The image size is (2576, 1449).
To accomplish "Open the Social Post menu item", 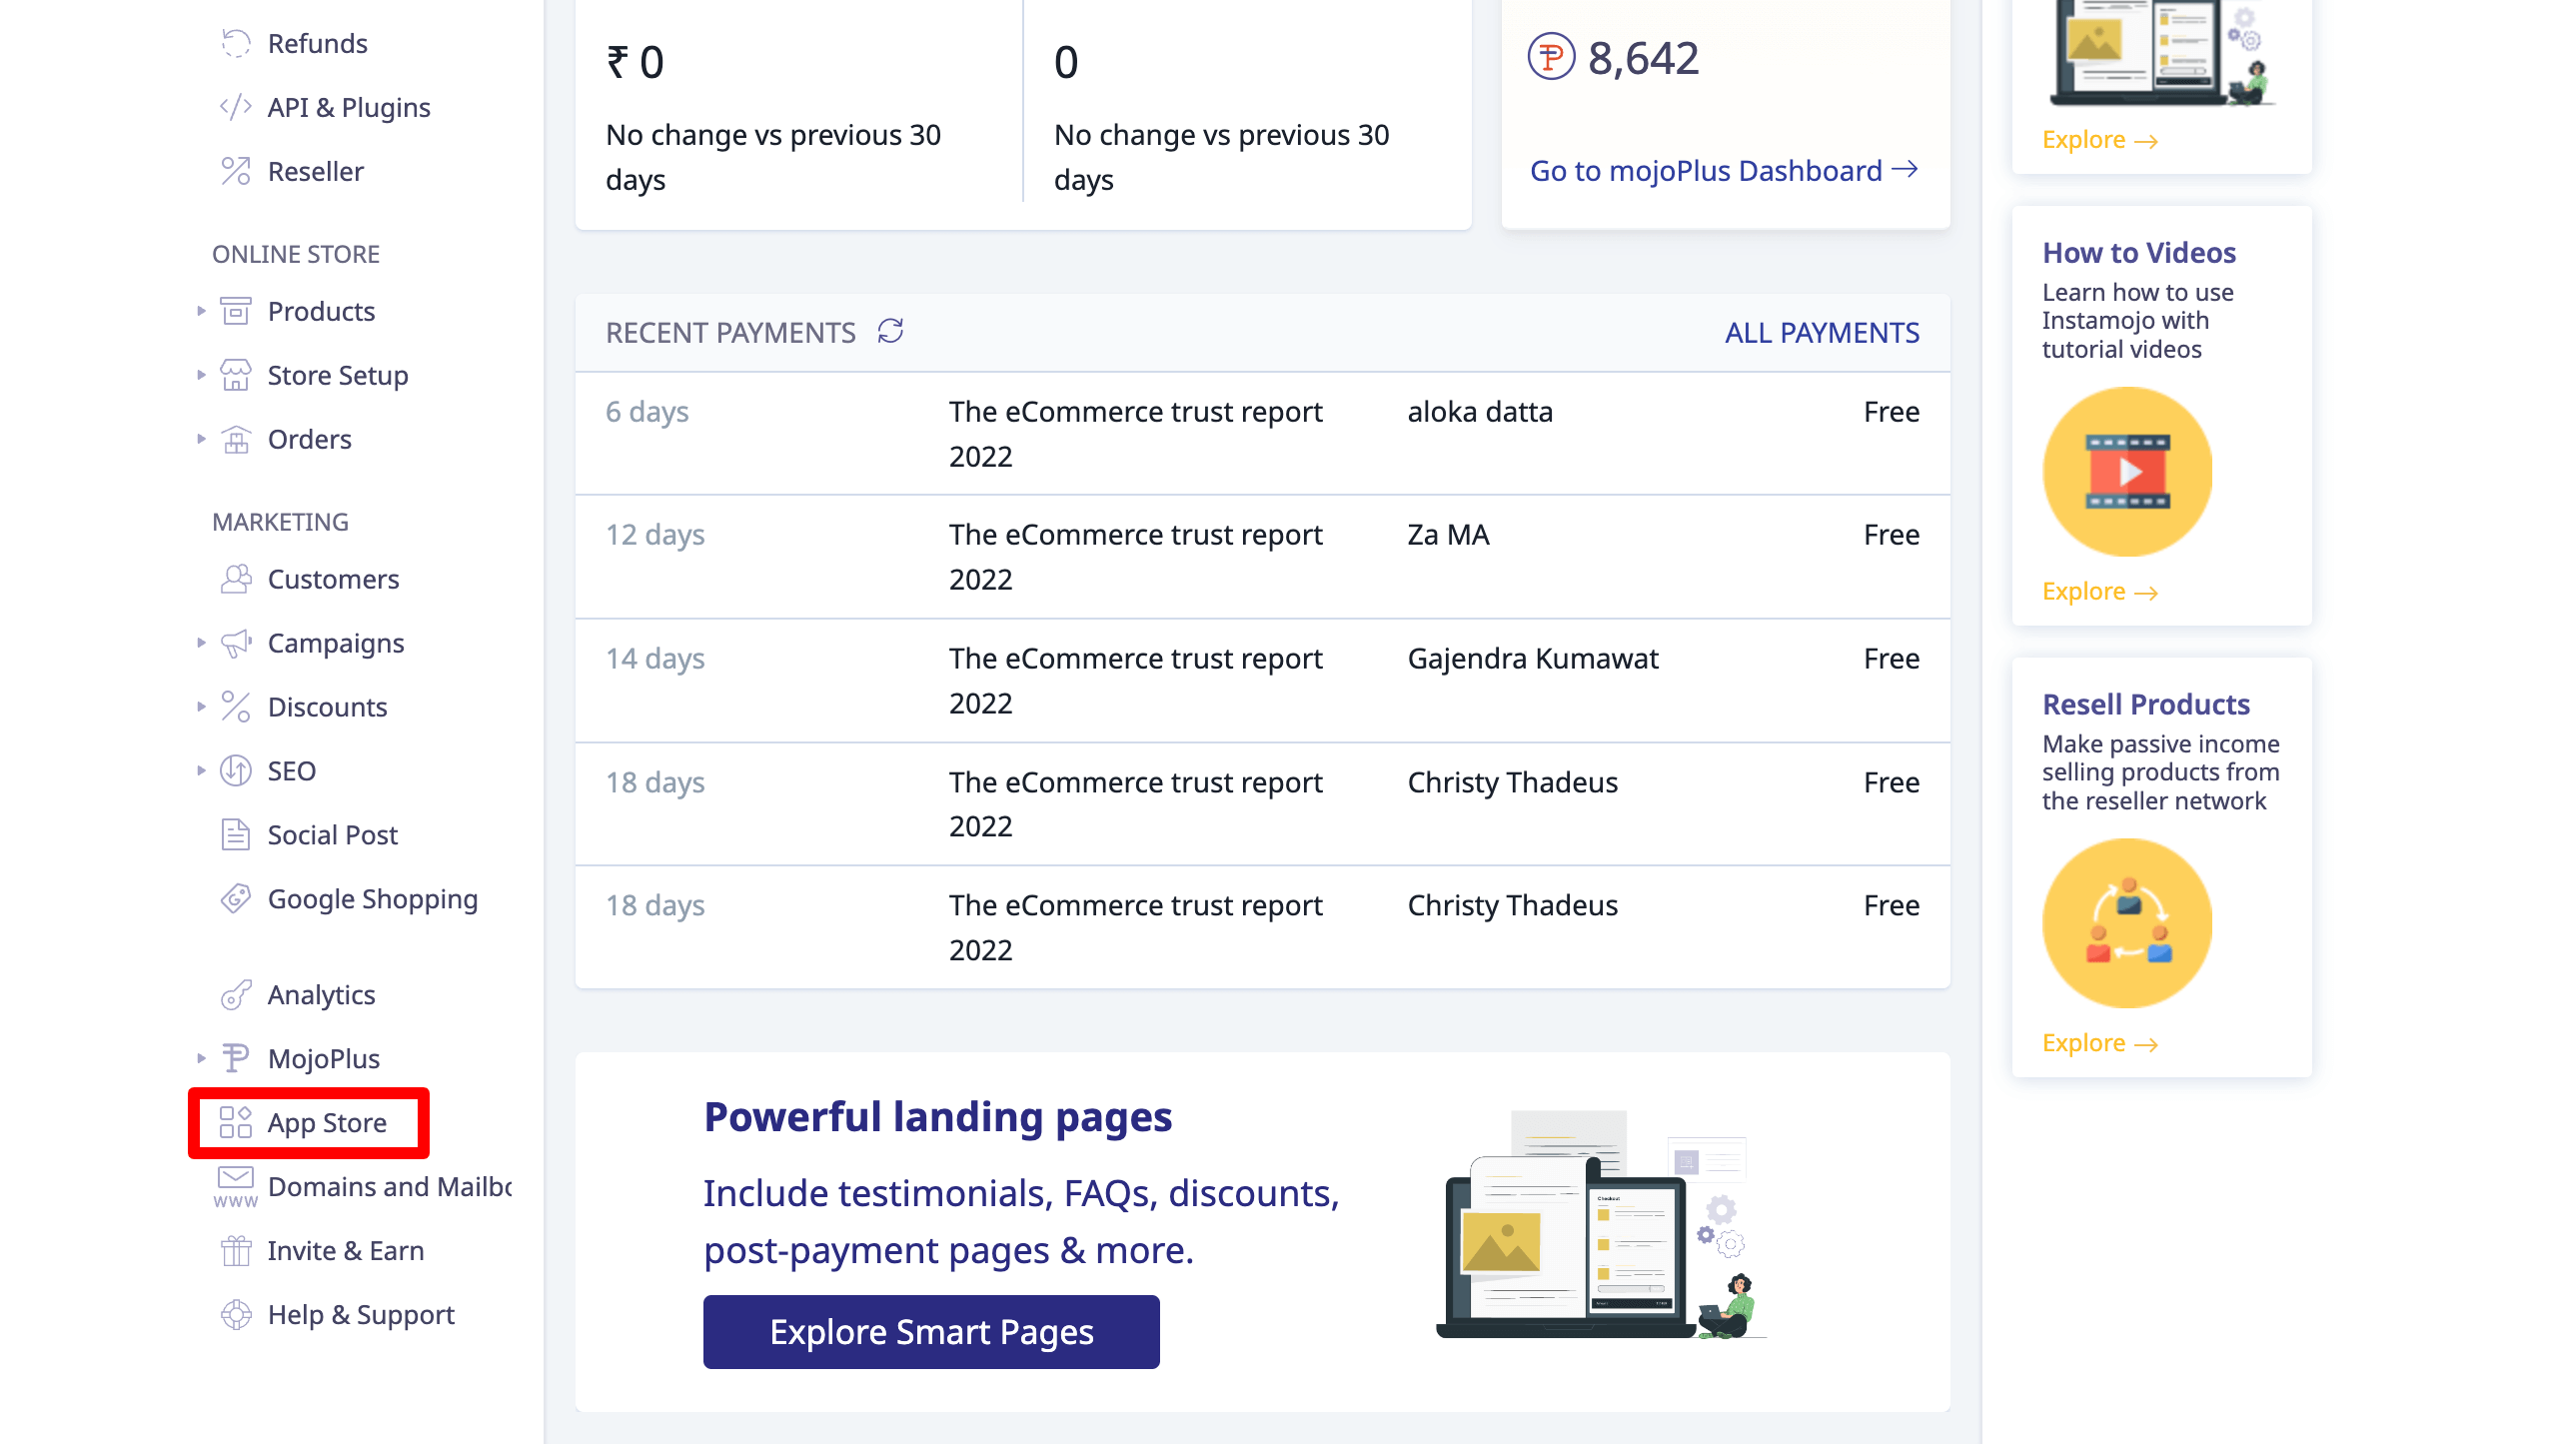I will pyautogui.click(x=332, y=835).
